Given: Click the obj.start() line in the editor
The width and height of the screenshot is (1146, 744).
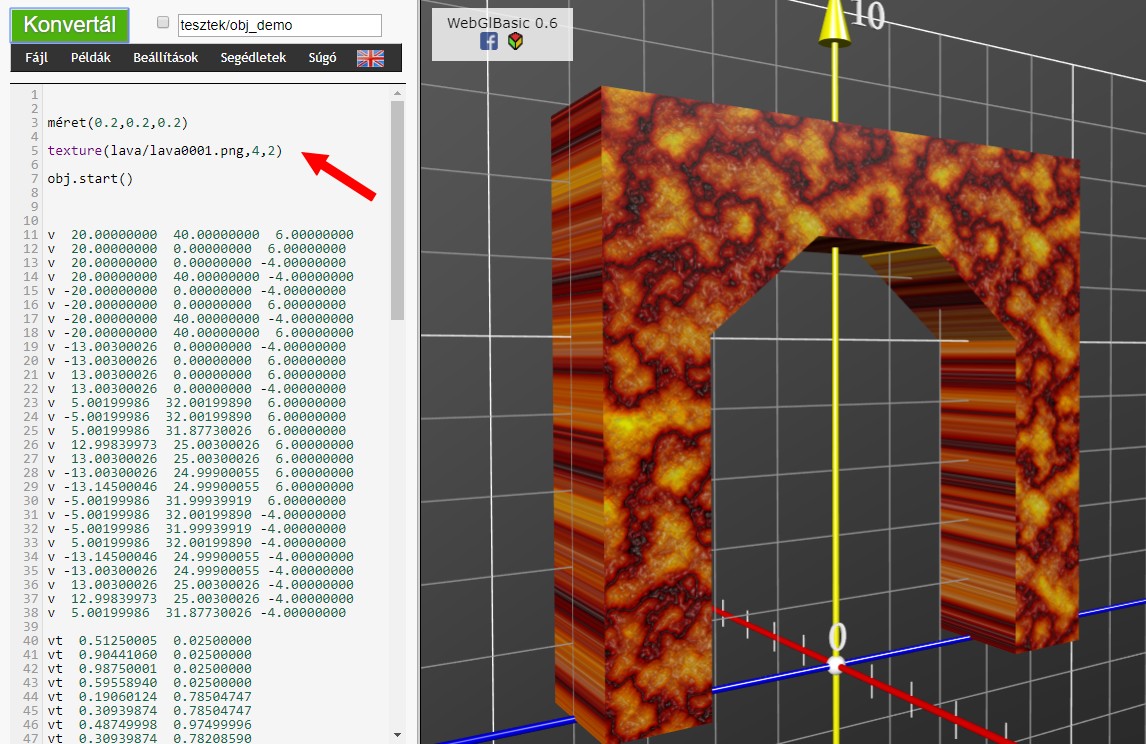Looking at the screenshot, I should tap(90, 179).
